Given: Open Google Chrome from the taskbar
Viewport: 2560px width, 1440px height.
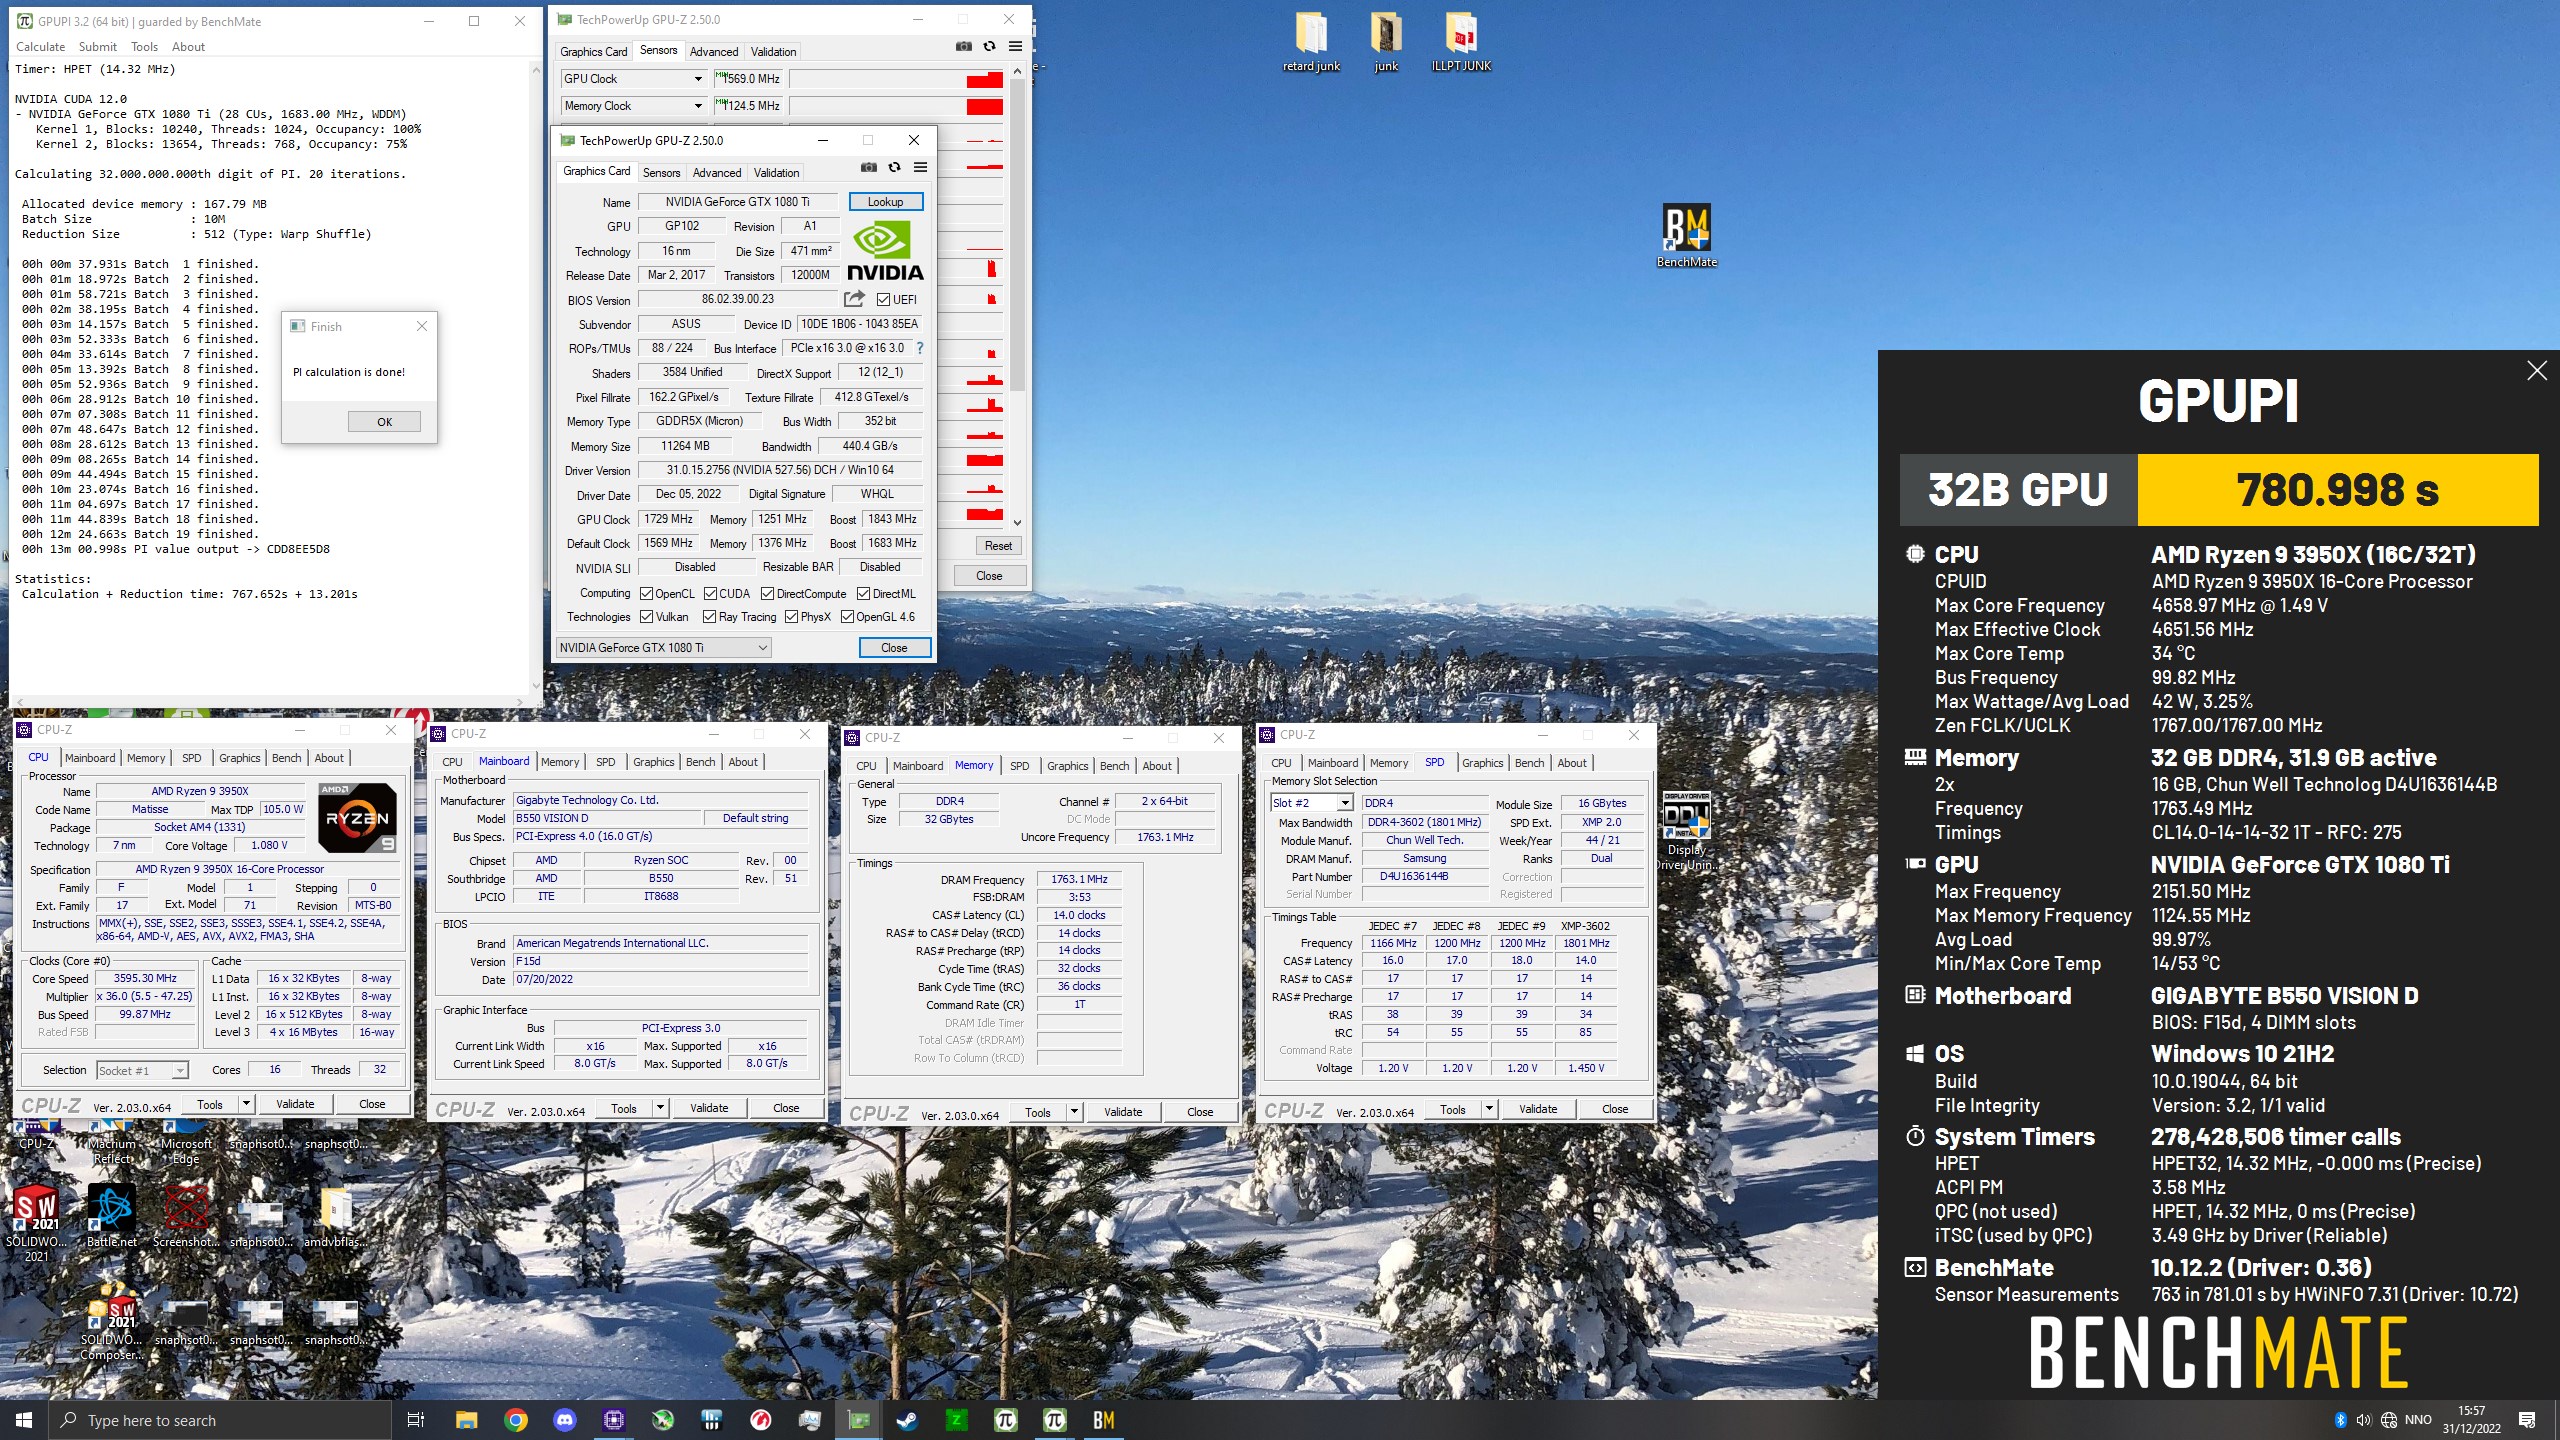Looking at the screenshot, I should pos(515,1420).
